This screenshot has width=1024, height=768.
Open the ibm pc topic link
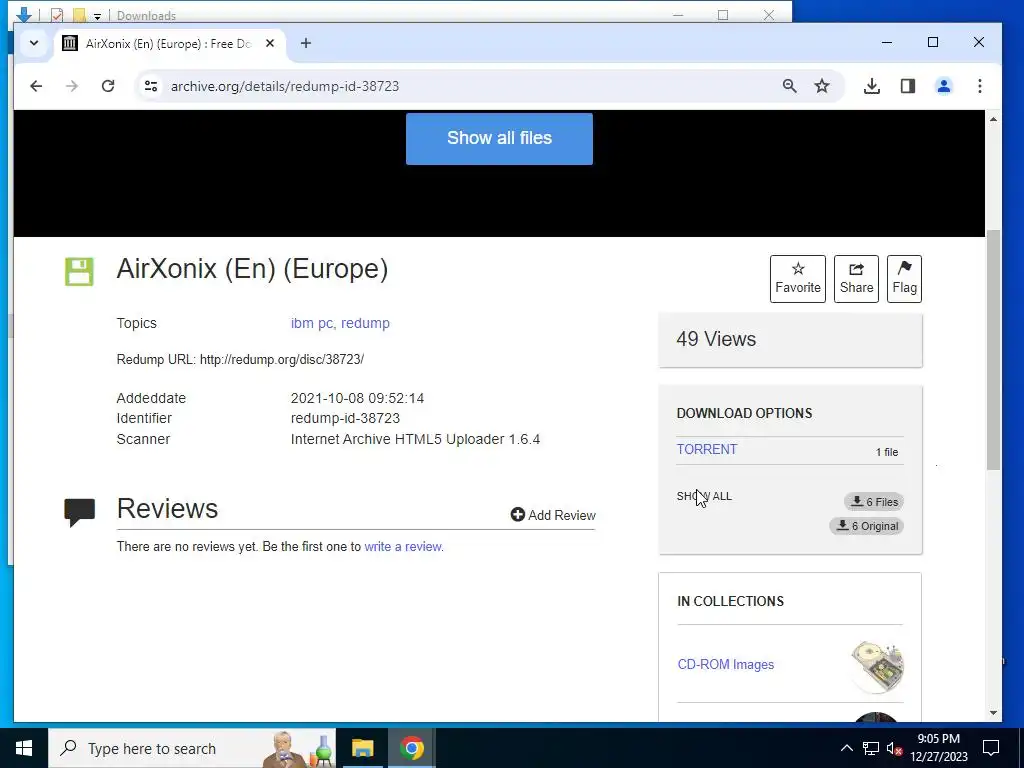point(312,323)
